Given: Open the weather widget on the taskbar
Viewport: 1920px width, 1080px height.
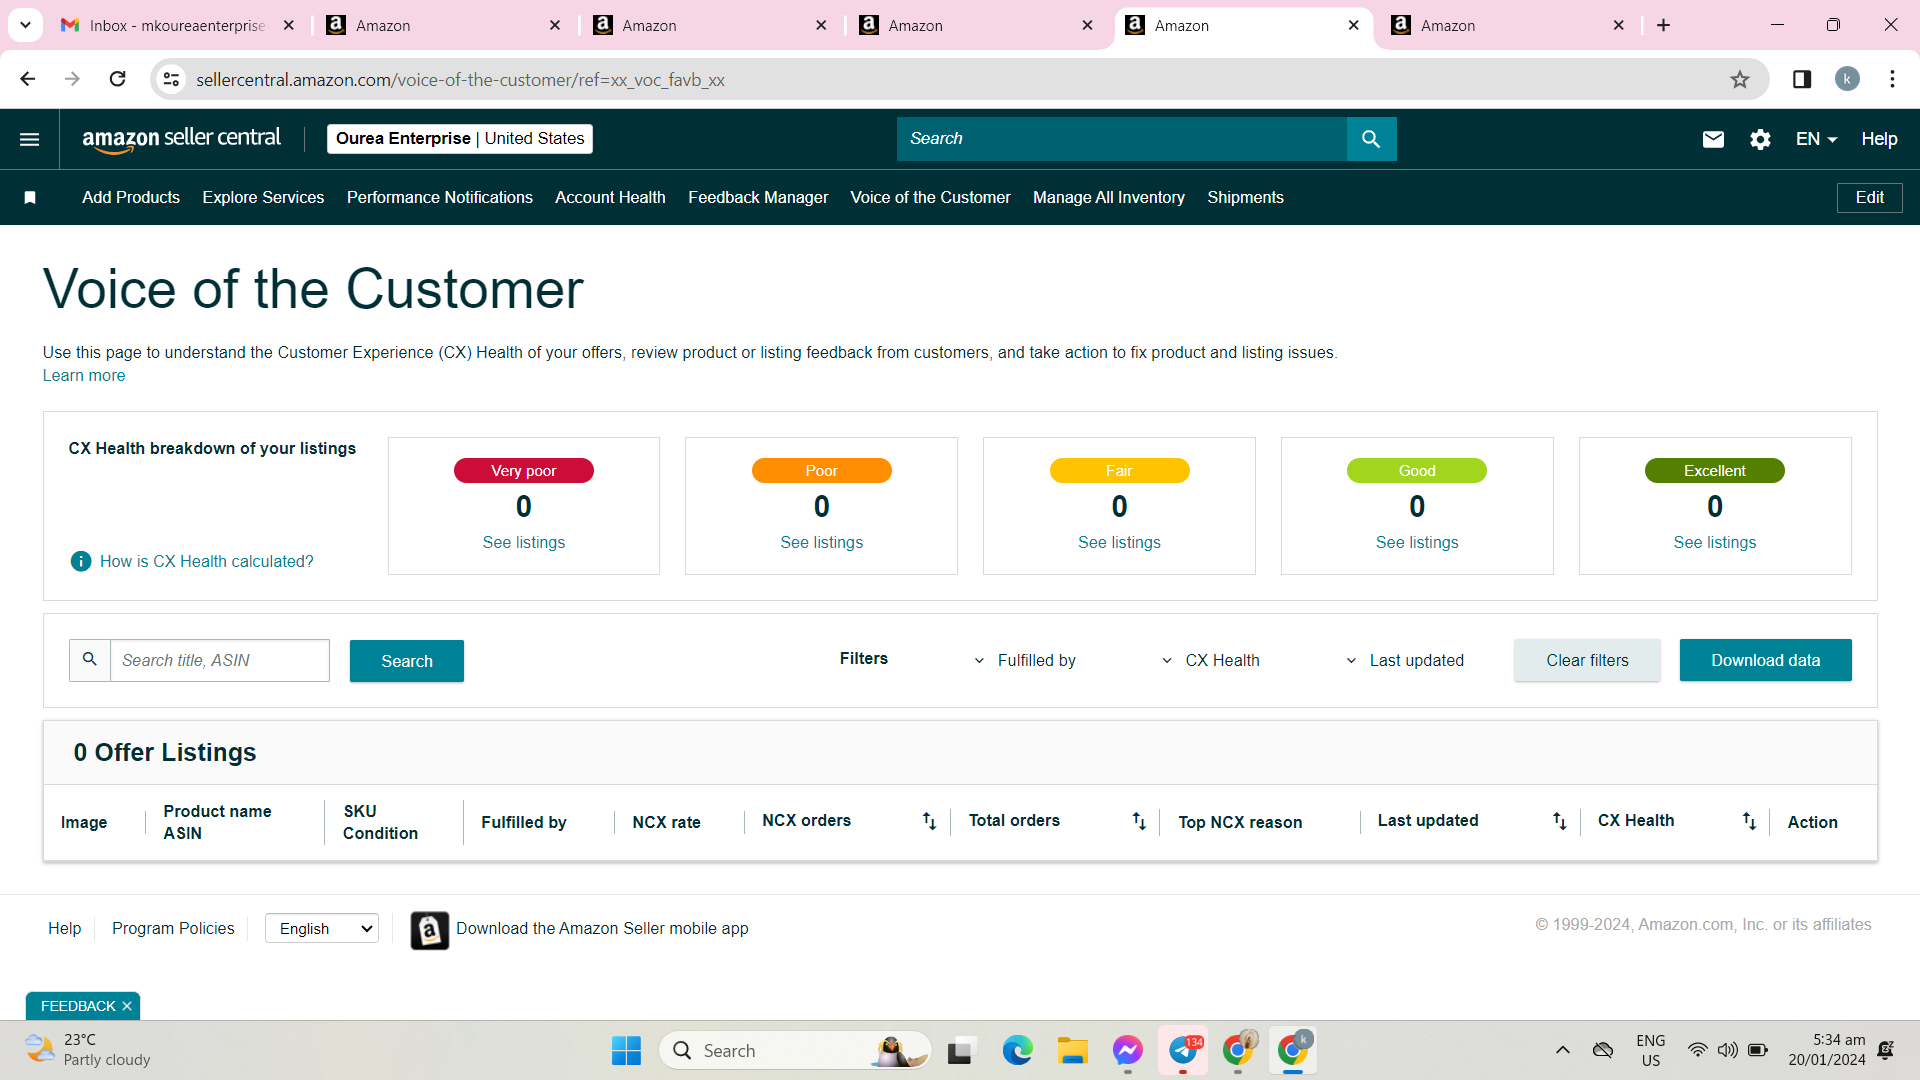Looking at the screenshot, I should pos(88,1051).
